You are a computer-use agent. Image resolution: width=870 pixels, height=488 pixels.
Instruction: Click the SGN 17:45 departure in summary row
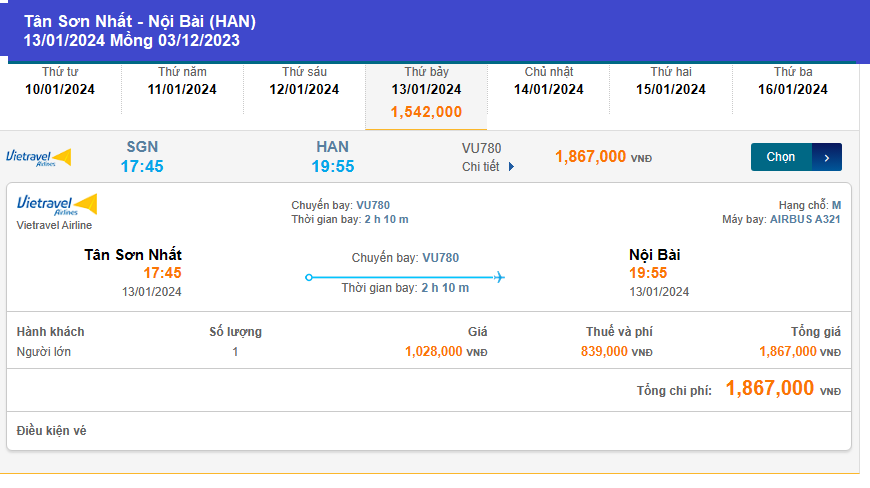point(142,157)
